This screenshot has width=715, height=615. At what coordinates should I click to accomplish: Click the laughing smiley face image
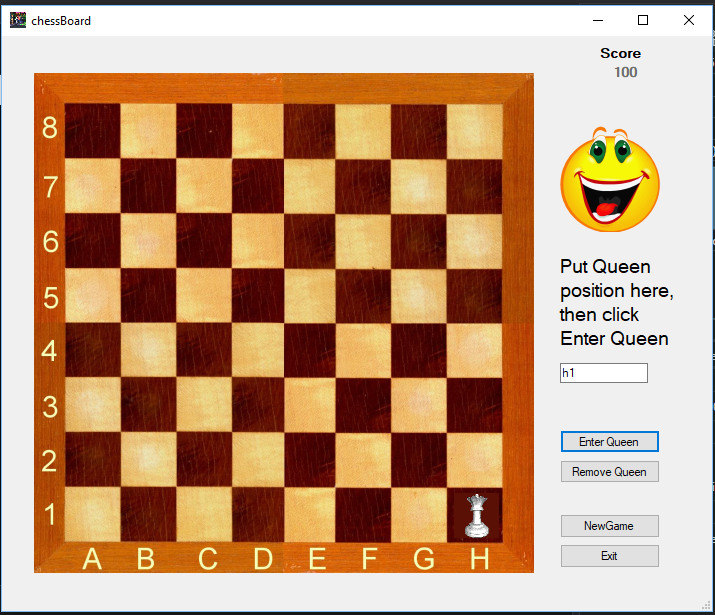pos(610,179)
